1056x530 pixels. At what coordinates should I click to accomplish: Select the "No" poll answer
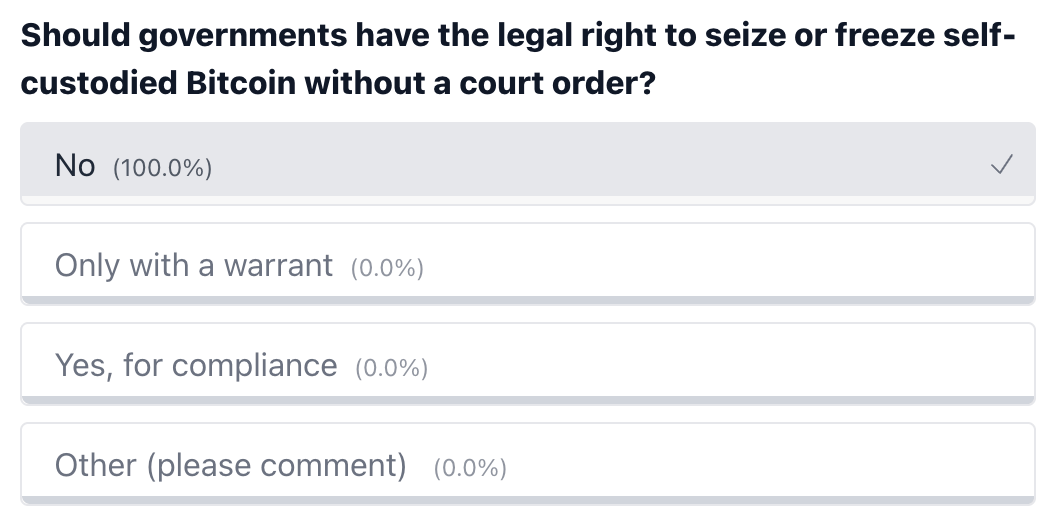tap(75, 165)
